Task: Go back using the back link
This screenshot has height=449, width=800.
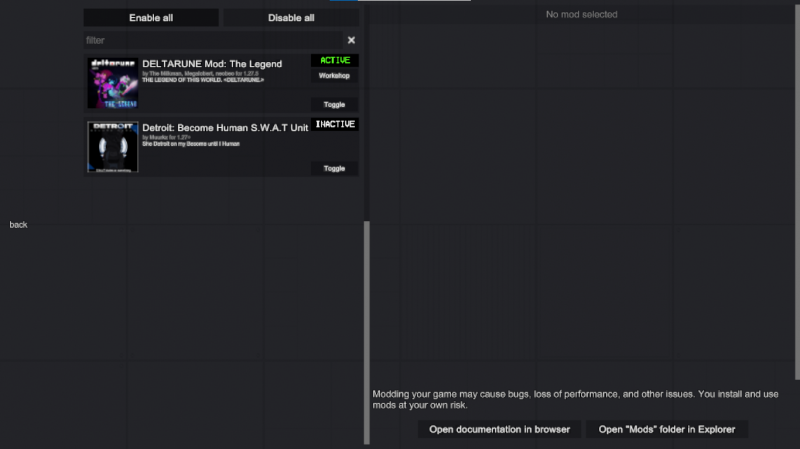Action: [18, 225]
